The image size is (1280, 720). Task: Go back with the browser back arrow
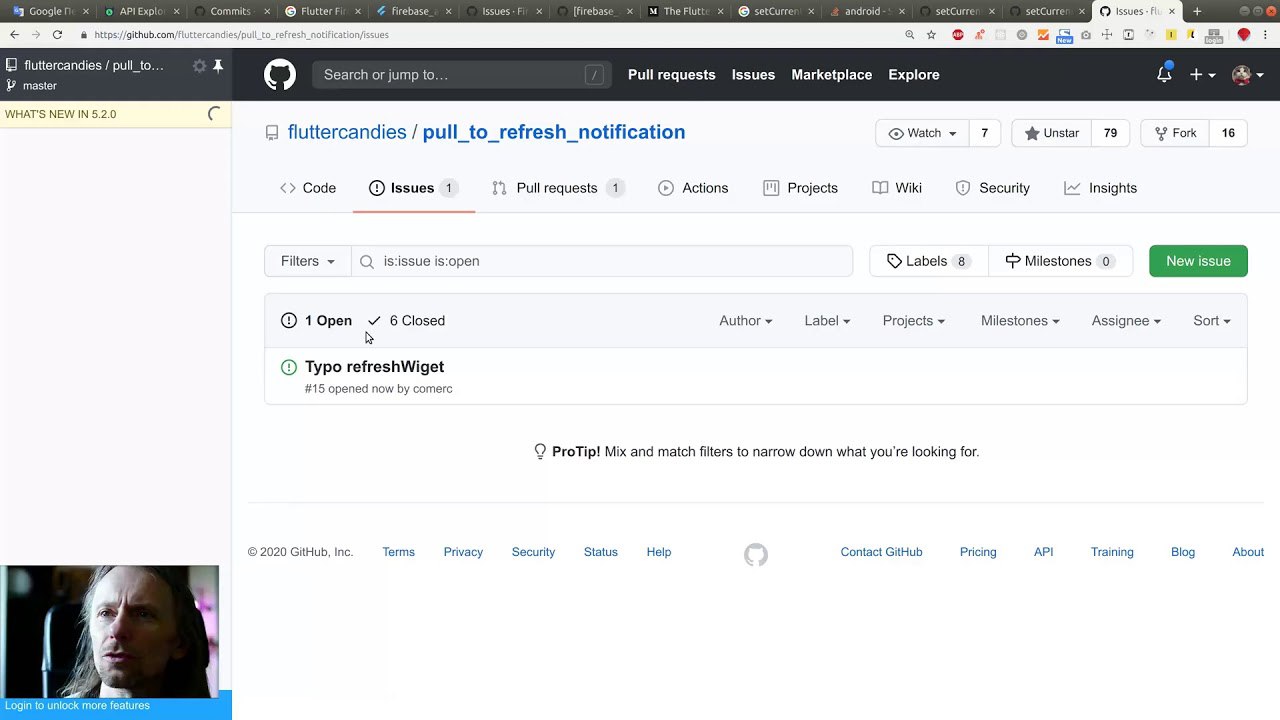coord(14,34)
